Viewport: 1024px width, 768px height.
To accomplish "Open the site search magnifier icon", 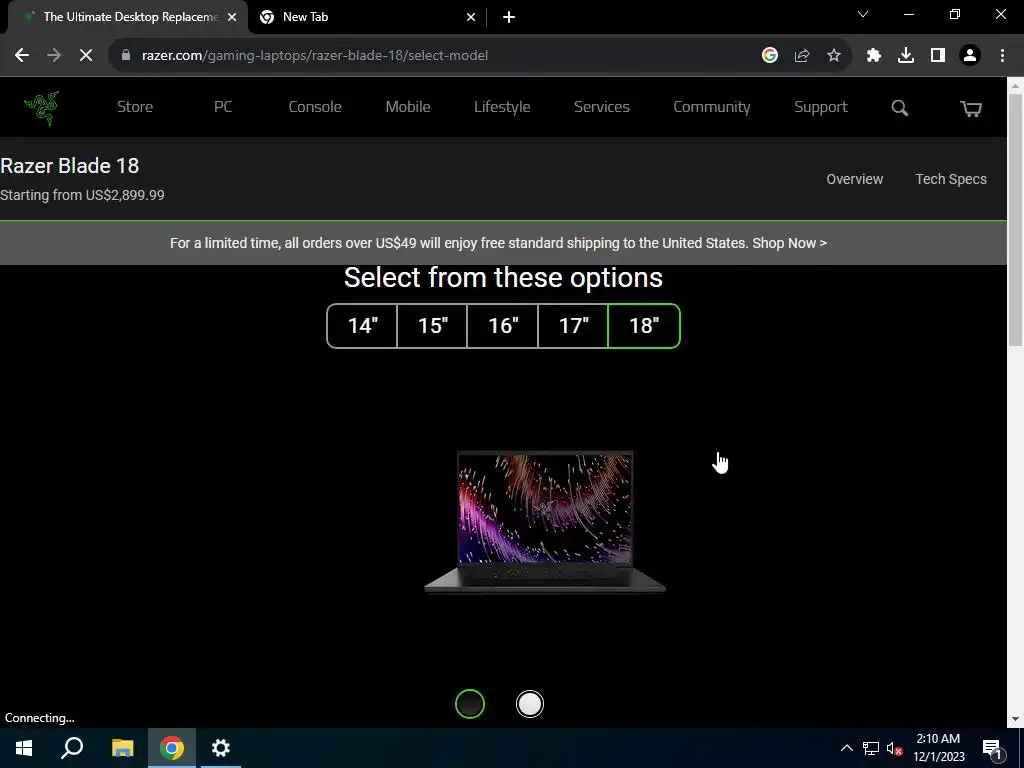I will tap(900, 108).
